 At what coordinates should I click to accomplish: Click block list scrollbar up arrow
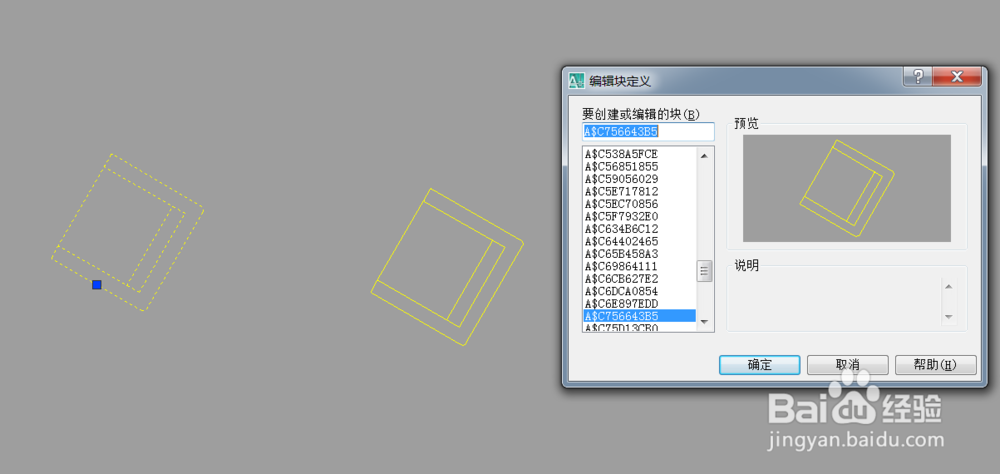[x=704, y=155]
